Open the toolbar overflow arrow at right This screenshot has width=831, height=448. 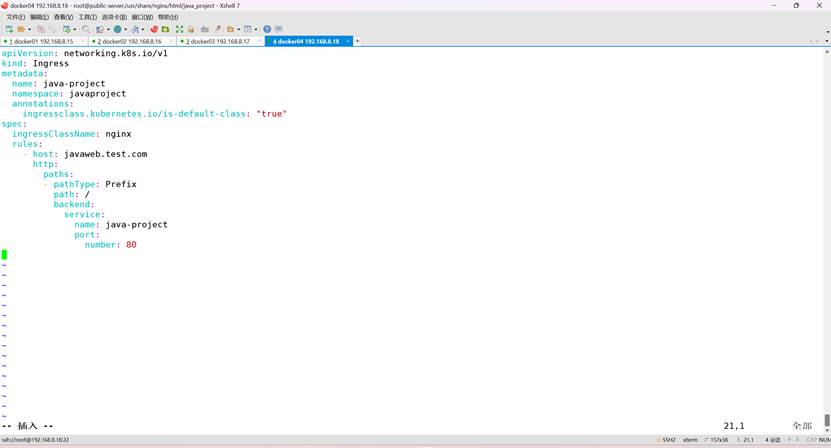pos(827,32)
